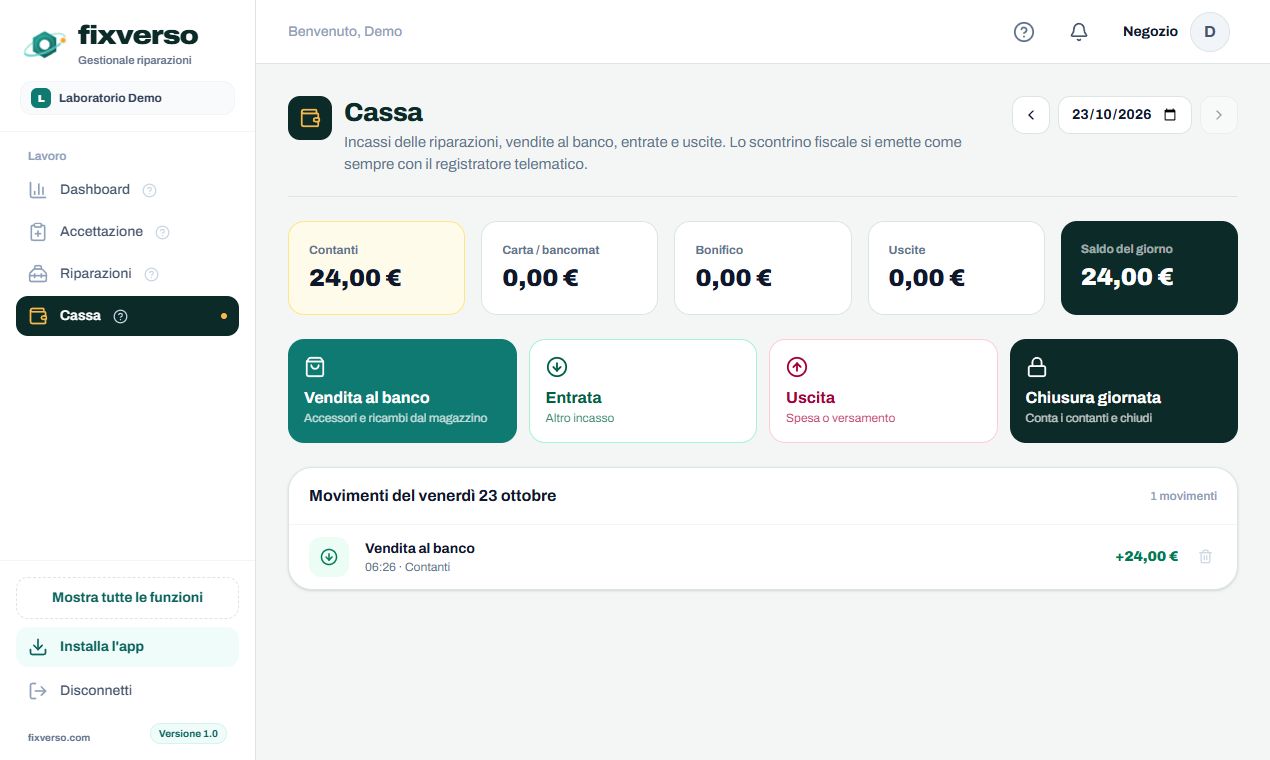Click the user avatar with letter D
The image size is (1270, 760).
point(1209,32)
